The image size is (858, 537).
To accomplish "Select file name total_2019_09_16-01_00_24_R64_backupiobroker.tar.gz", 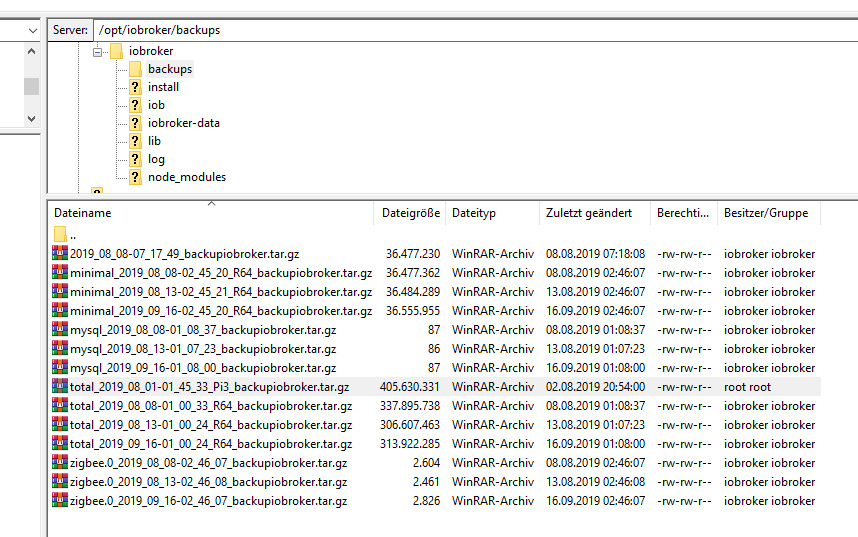I will point(211,444).
